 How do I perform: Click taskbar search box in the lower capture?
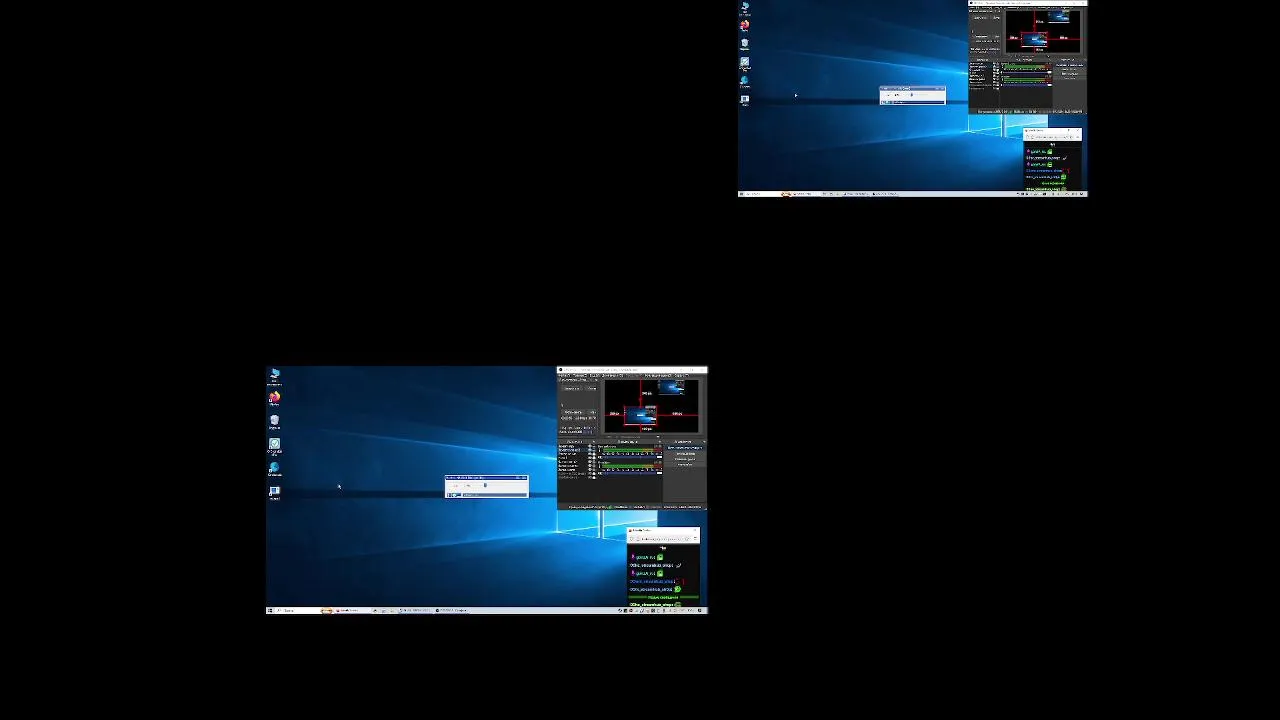coord(297,610)
